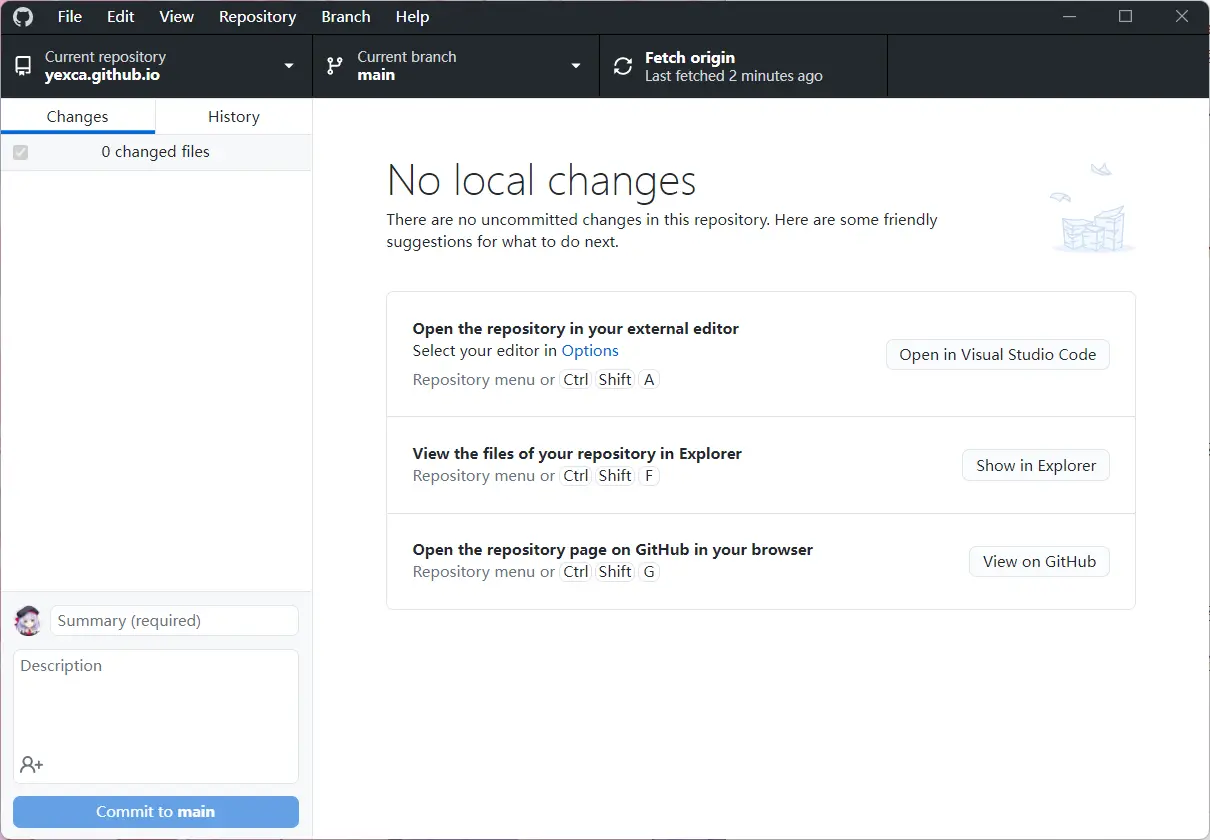
Task: Switch to the History tab
Action: (233, 116)
